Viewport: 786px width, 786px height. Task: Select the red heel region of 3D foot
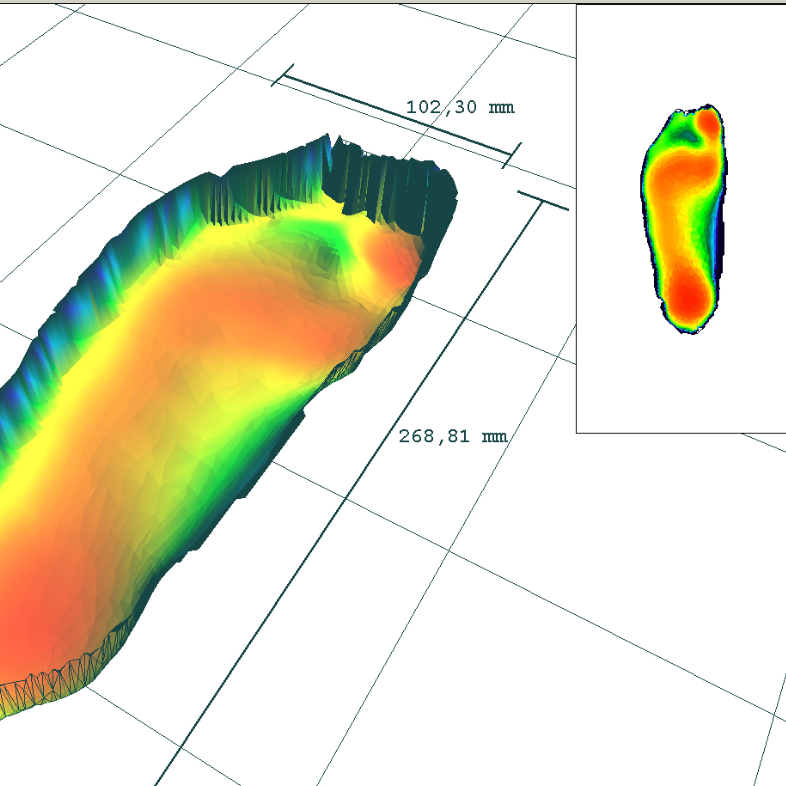pyautogui.click(x=30, y=627)
